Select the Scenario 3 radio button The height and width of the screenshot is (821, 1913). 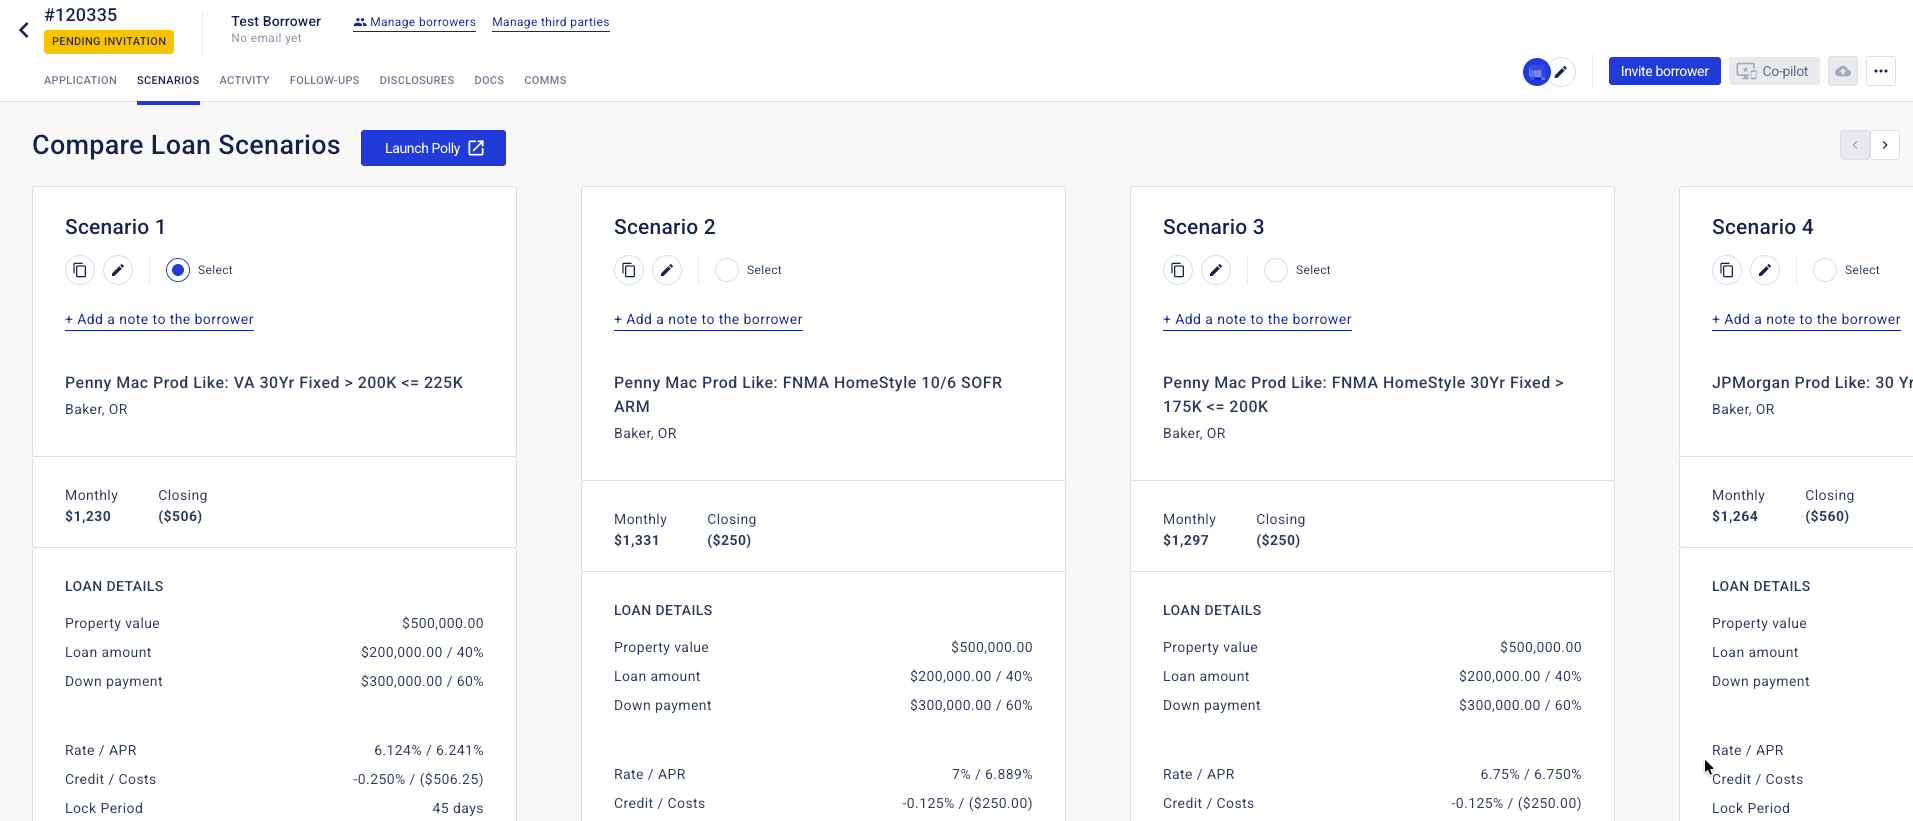tap(1276, 270)
